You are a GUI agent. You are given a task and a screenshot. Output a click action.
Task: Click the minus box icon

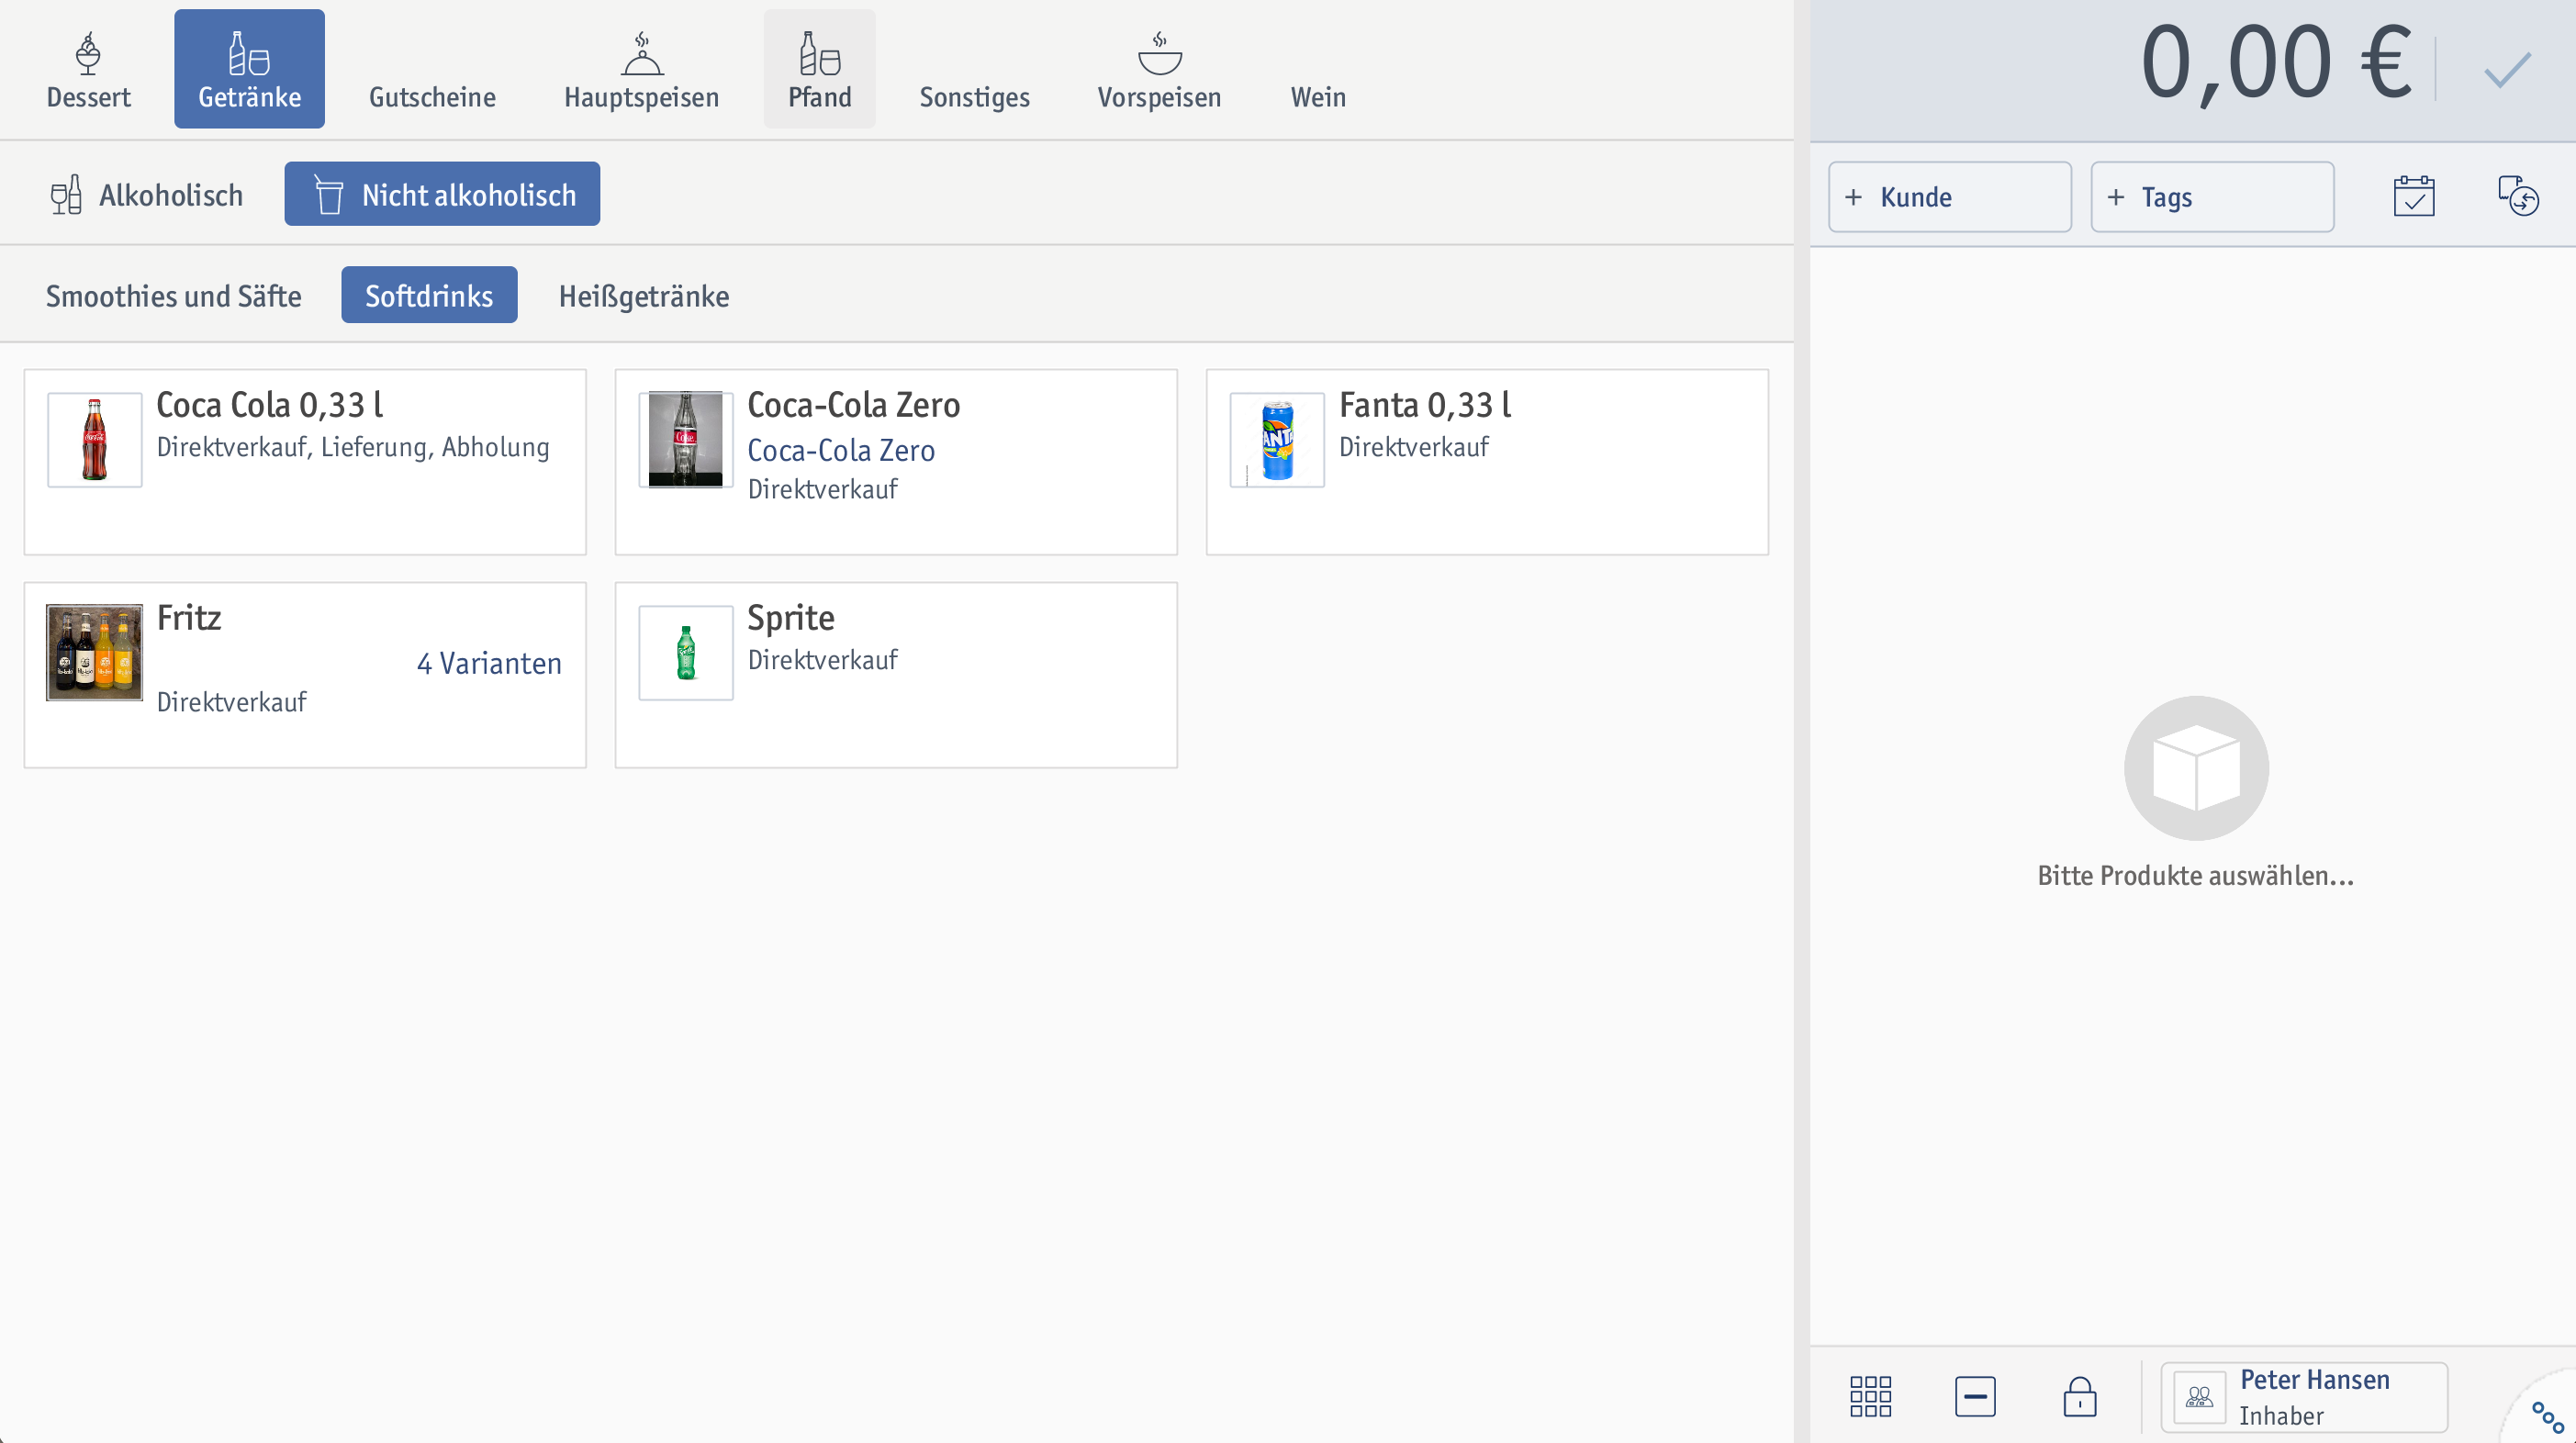tap(1975, 1396)
